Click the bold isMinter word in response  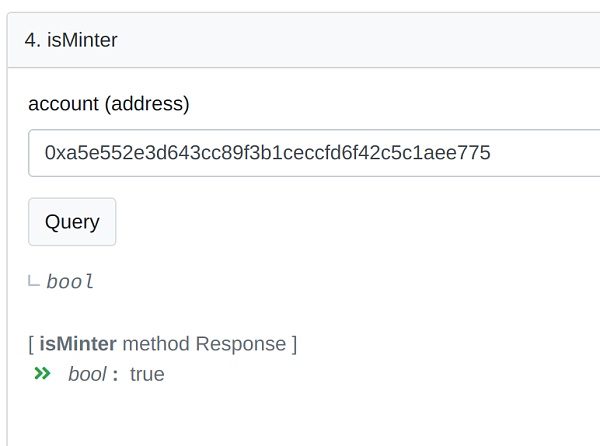tap(78, 343)
